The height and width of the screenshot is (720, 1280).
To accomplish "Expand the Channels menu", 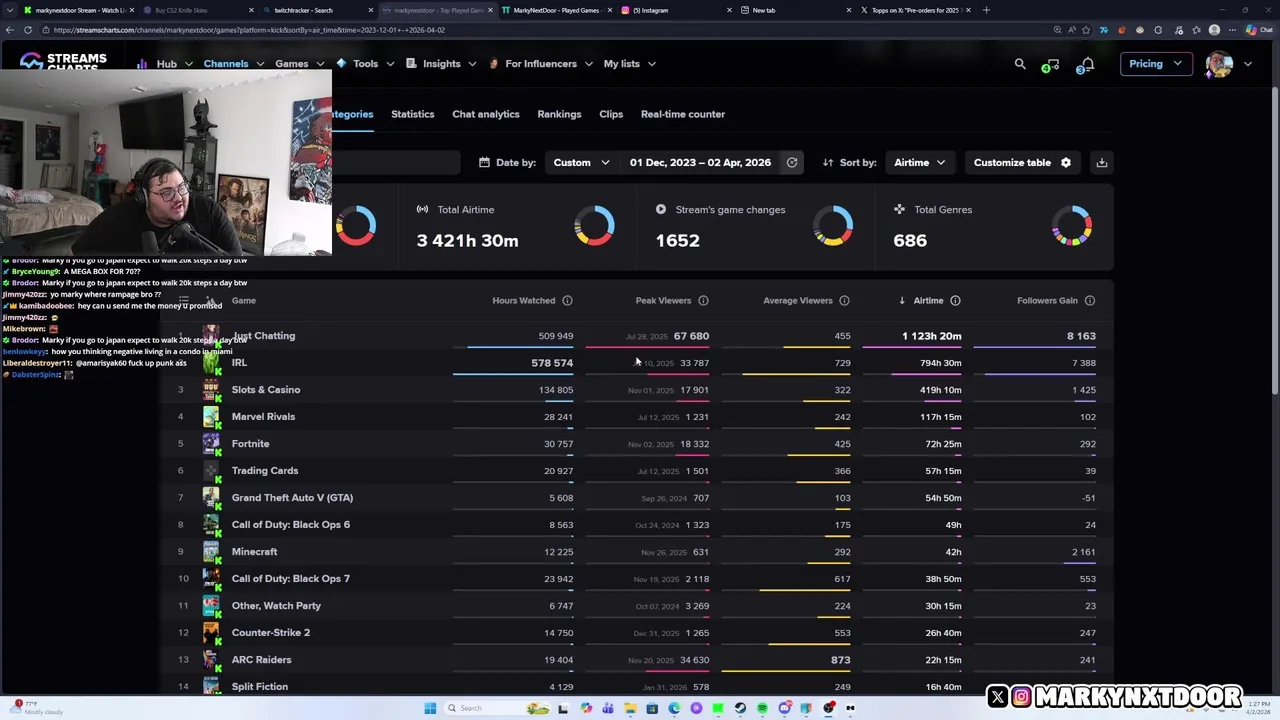I will pos(234,64).
